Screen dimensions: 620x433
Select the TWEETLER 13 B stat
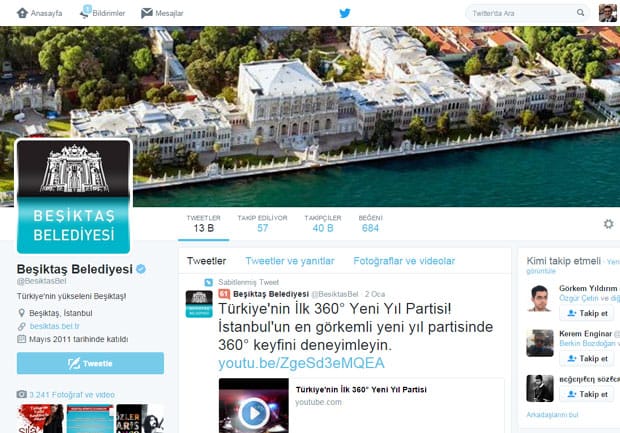[203, 224]
